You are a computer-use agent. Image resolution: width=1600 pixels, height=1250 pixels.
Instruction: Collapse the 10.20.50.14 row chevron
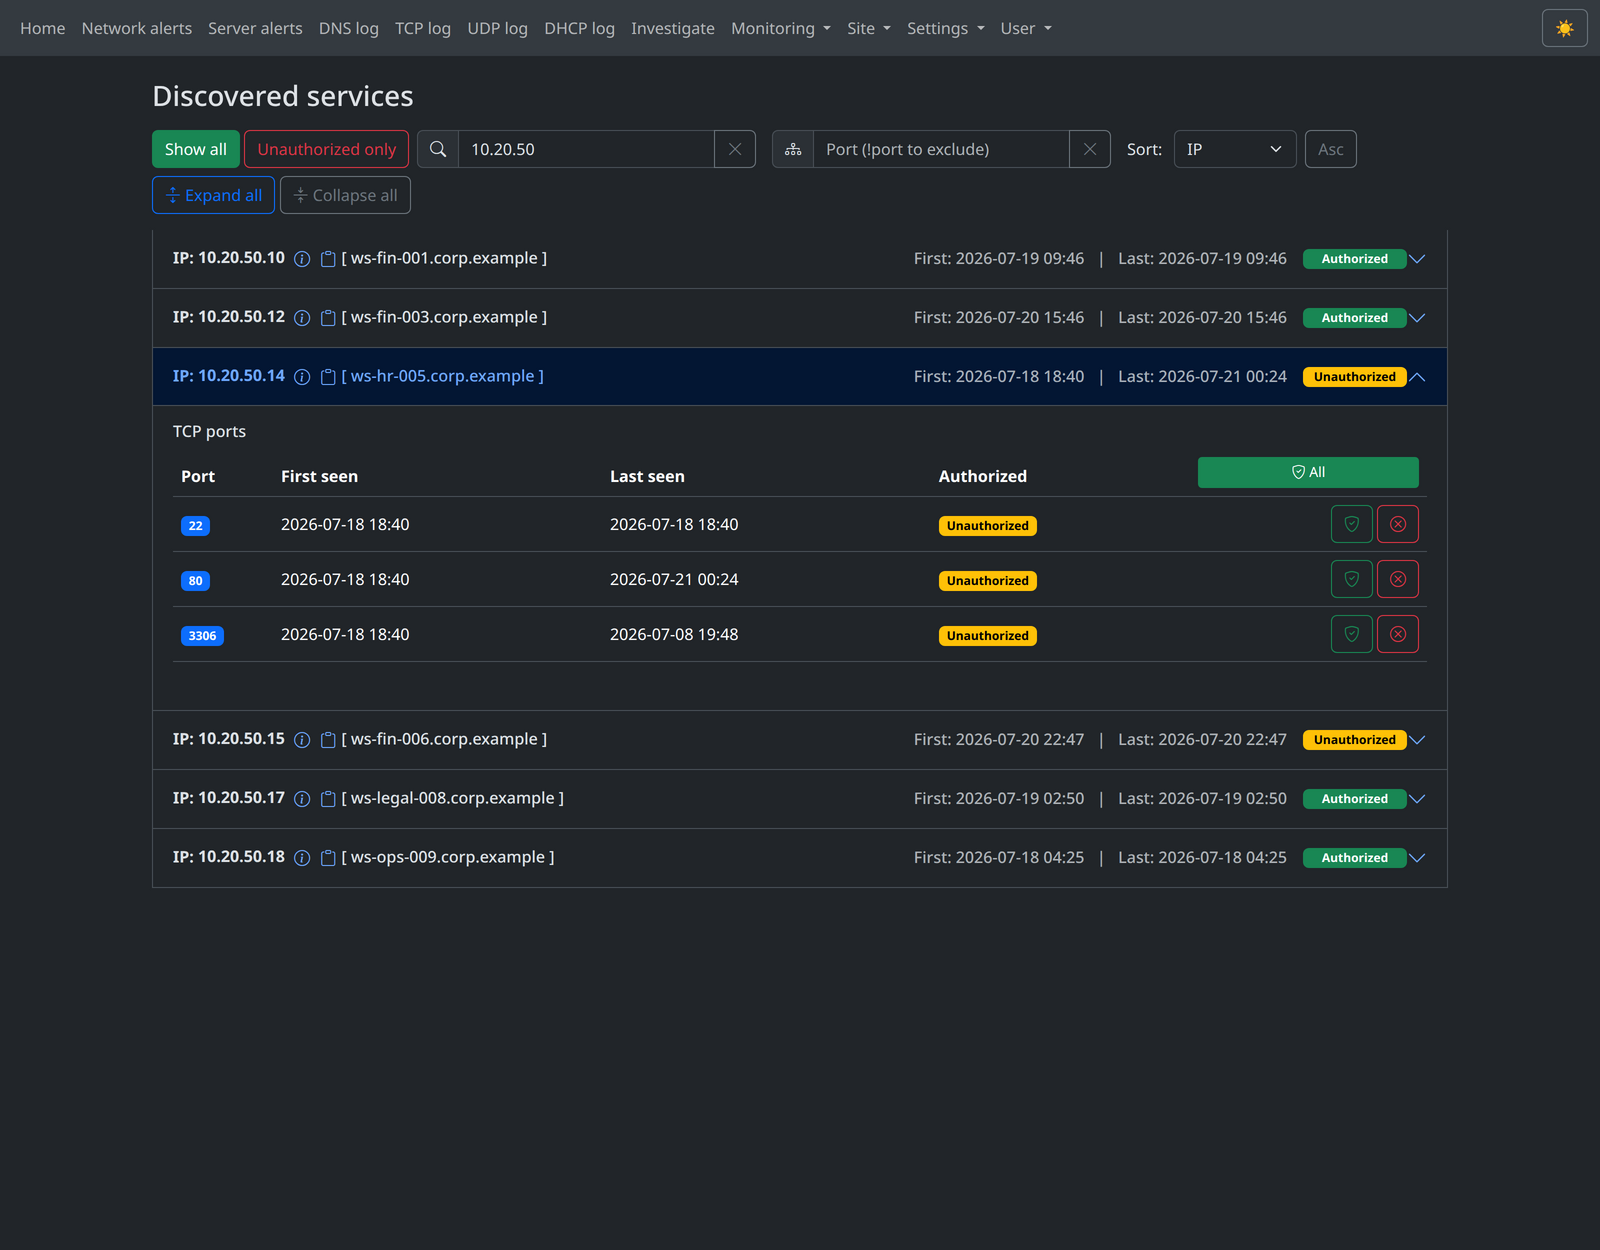tap(1417, 377)
